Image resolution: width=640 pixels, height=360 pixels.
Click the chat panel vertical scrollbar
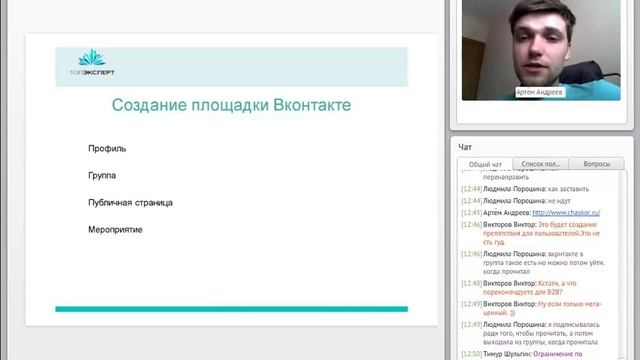pyautogui.click(x=623, y=264)
